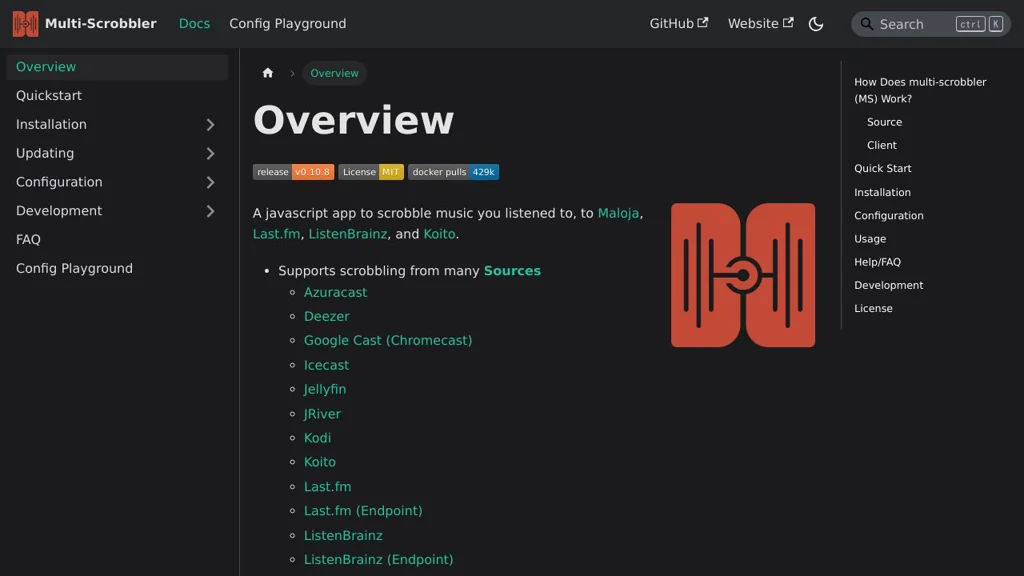Open the Last.fm (Endpoint) link
The height and width of the screenshot is (576, 1024).
pos(363,511)
